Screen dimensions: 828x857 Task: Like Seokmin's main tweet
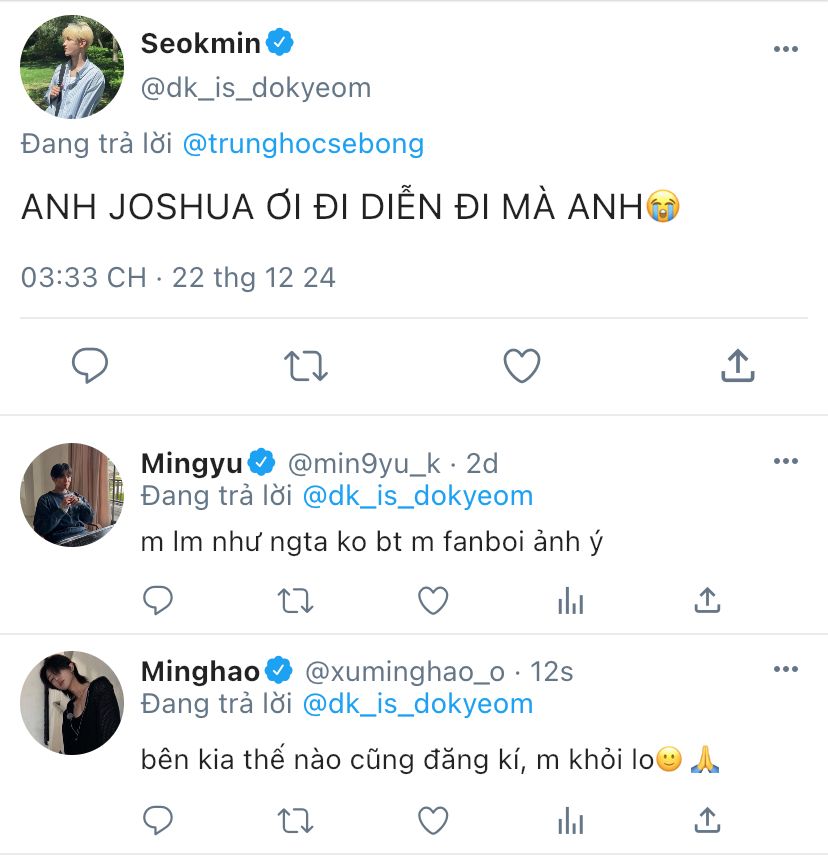pos(521,366)
